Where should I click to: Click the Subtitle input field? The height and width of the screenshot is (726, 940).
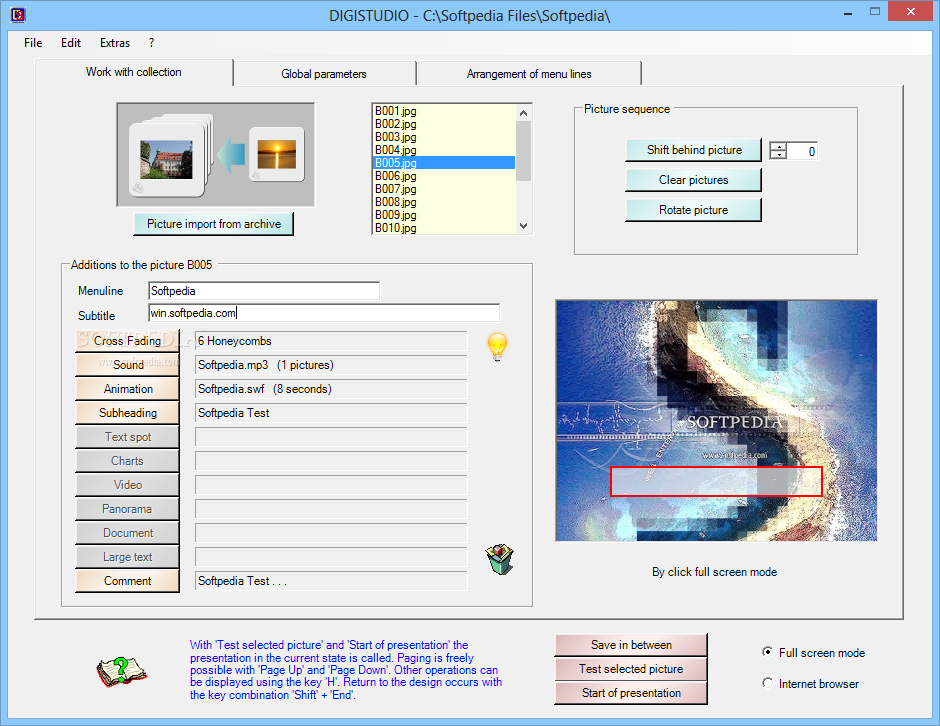point(324,313)
